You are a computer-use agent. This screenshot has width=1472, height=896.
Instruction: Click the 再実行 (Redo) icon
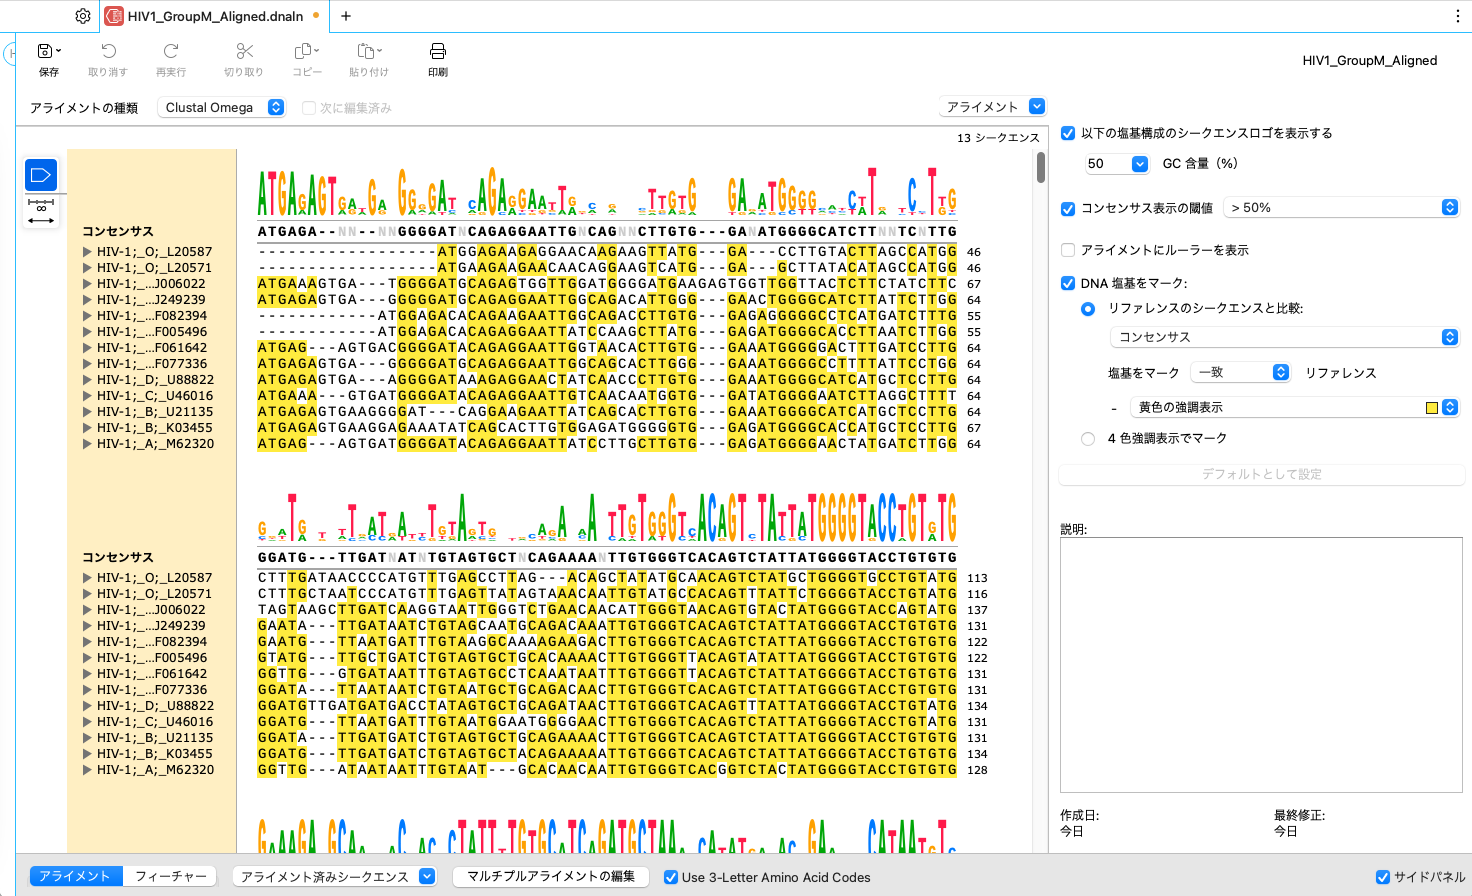170,52
